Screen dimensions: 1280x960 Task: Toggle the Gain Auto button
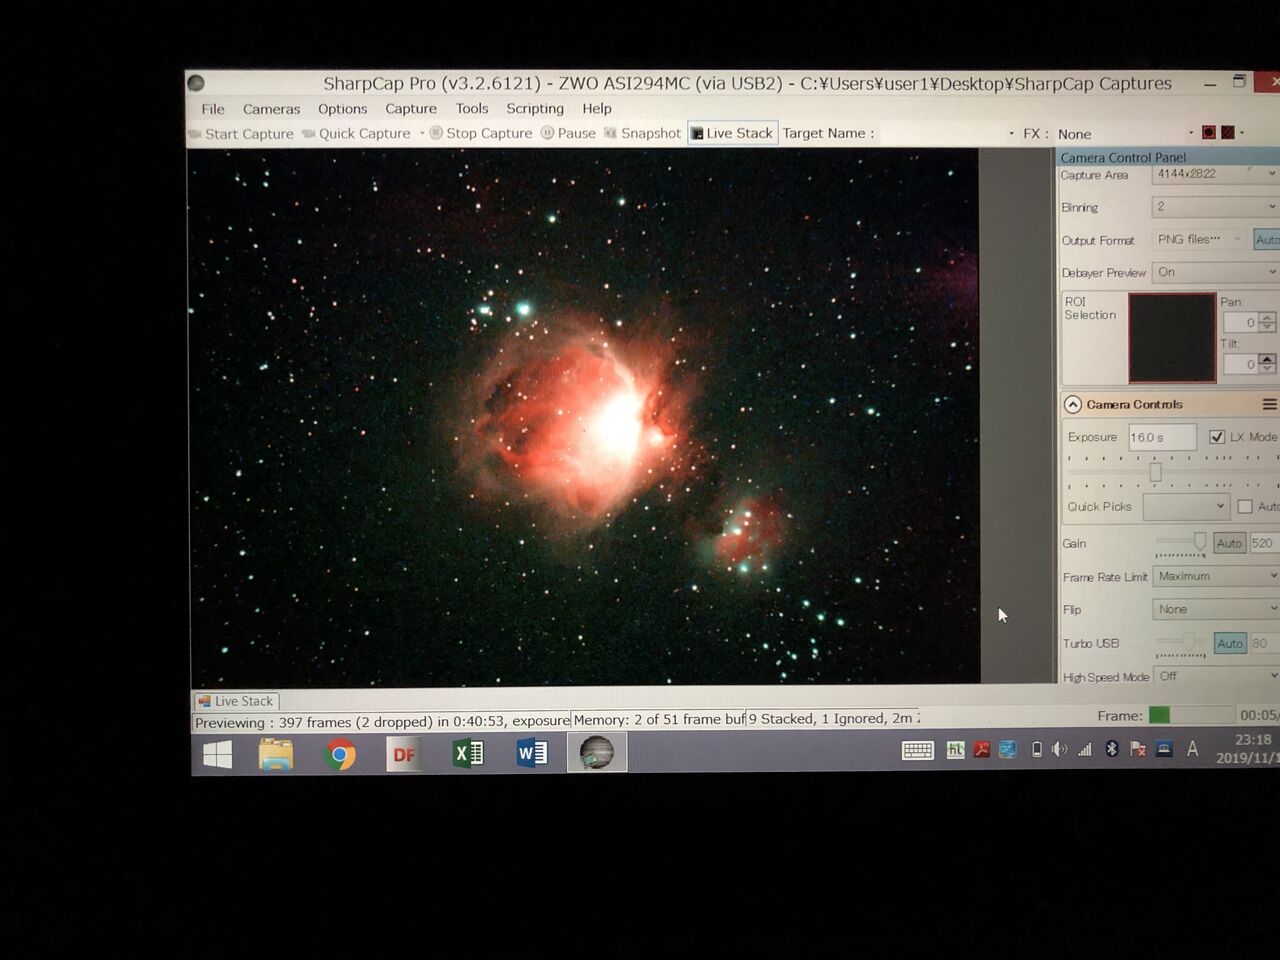pyautogui.click(x=1229, y=543)
